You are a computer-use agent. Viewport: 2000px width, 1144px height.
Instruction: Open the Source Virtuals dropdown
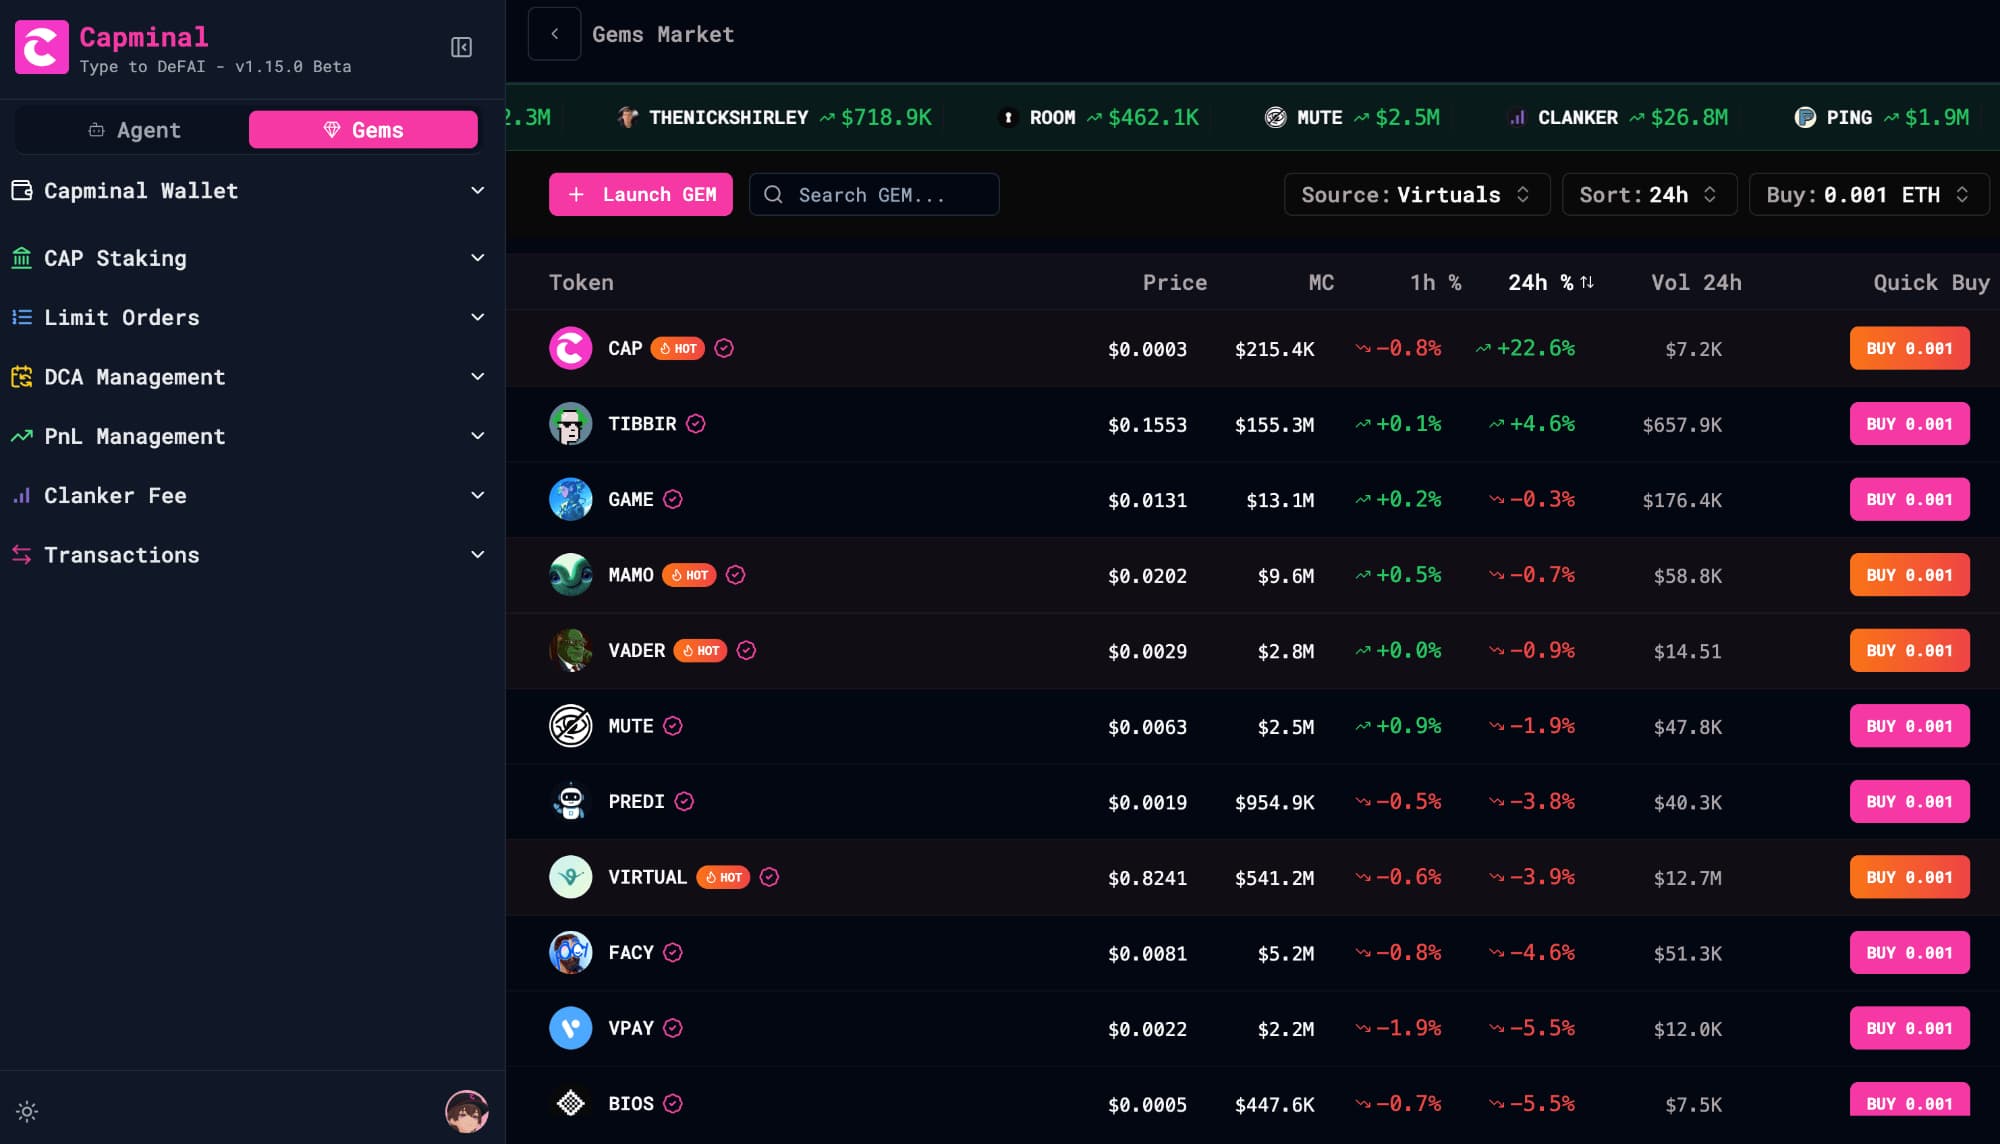pos(1416,195)
